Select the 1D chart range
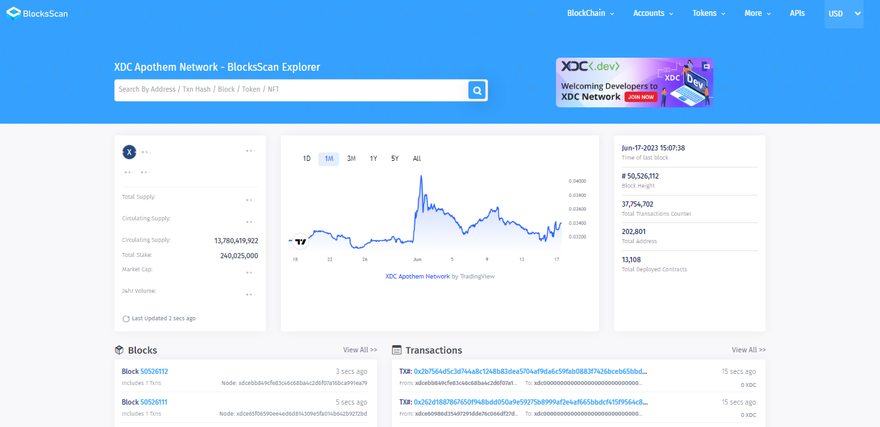 pyautogui.click(x=307, y=159)
